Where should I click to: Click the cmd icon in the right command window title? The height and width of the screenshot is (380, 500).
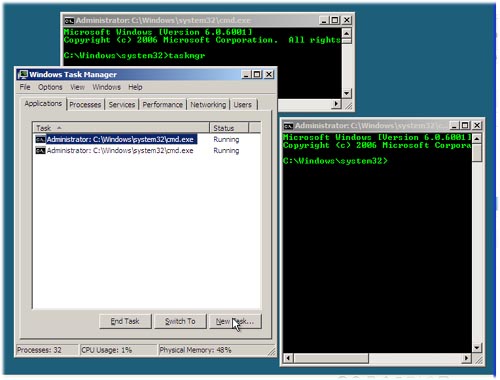tap(288, 126)
